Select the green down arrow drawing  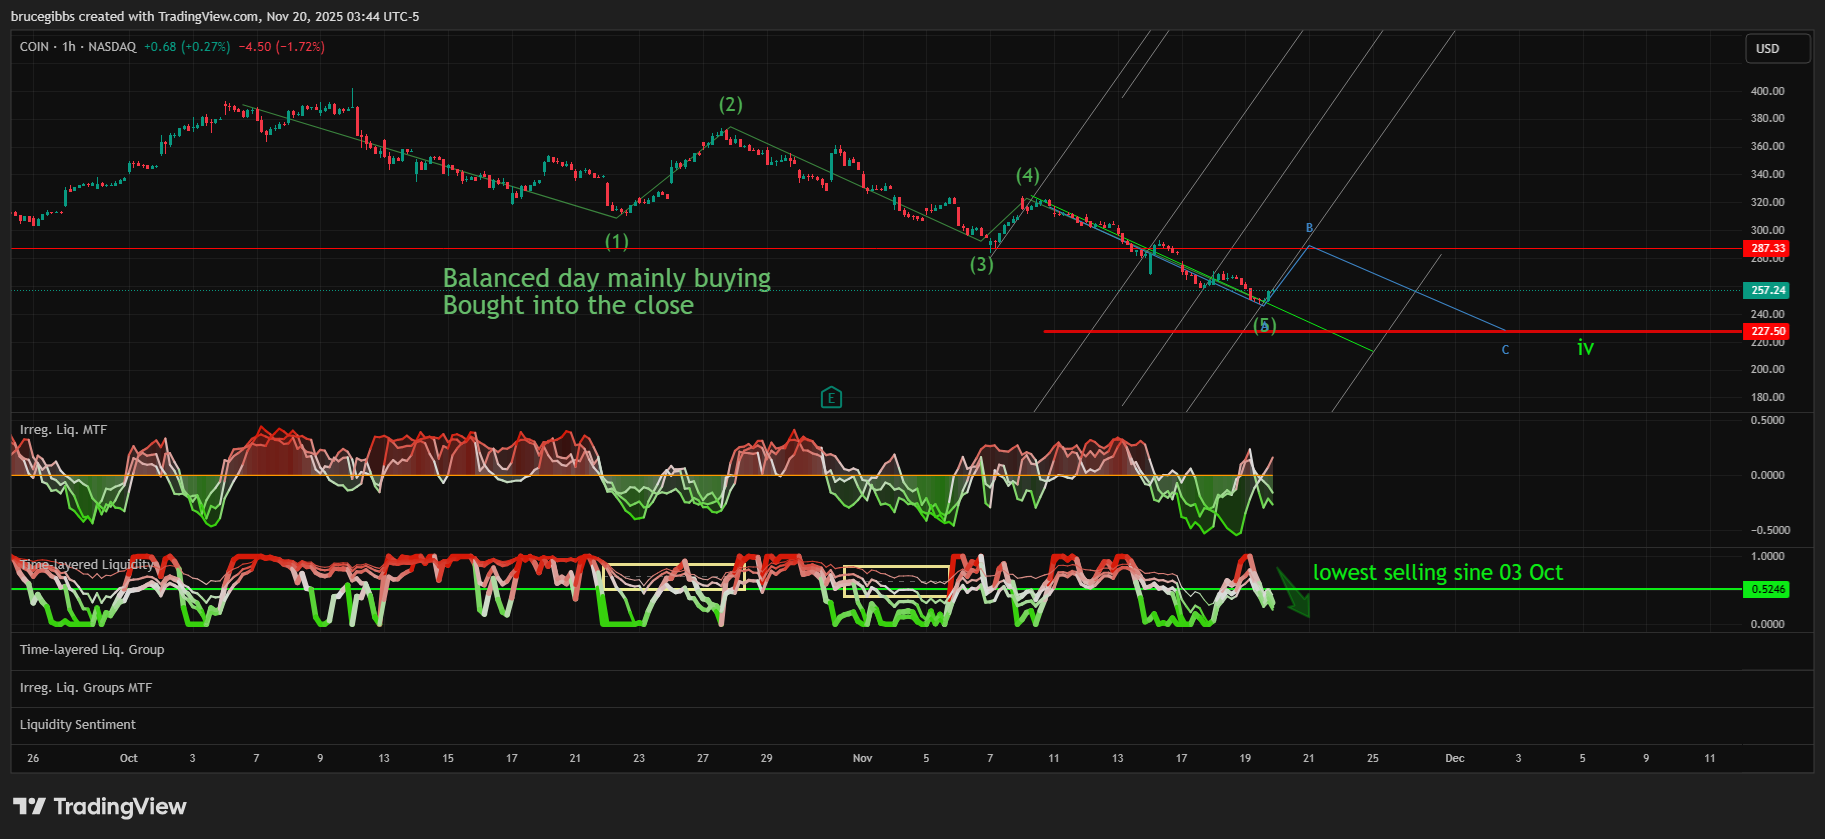[x=1293, y=593]
